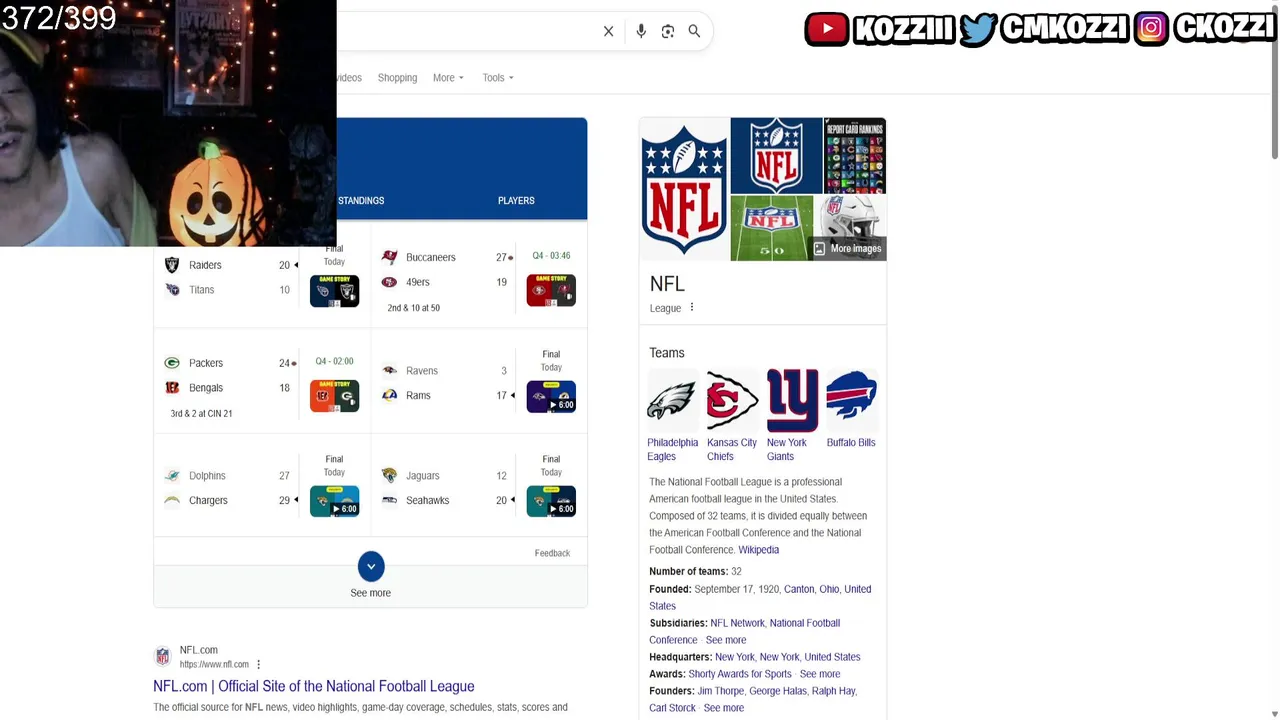1280x720 pixels.
Task: Open the three-dot menu beside League
Action: click(691, 308)
